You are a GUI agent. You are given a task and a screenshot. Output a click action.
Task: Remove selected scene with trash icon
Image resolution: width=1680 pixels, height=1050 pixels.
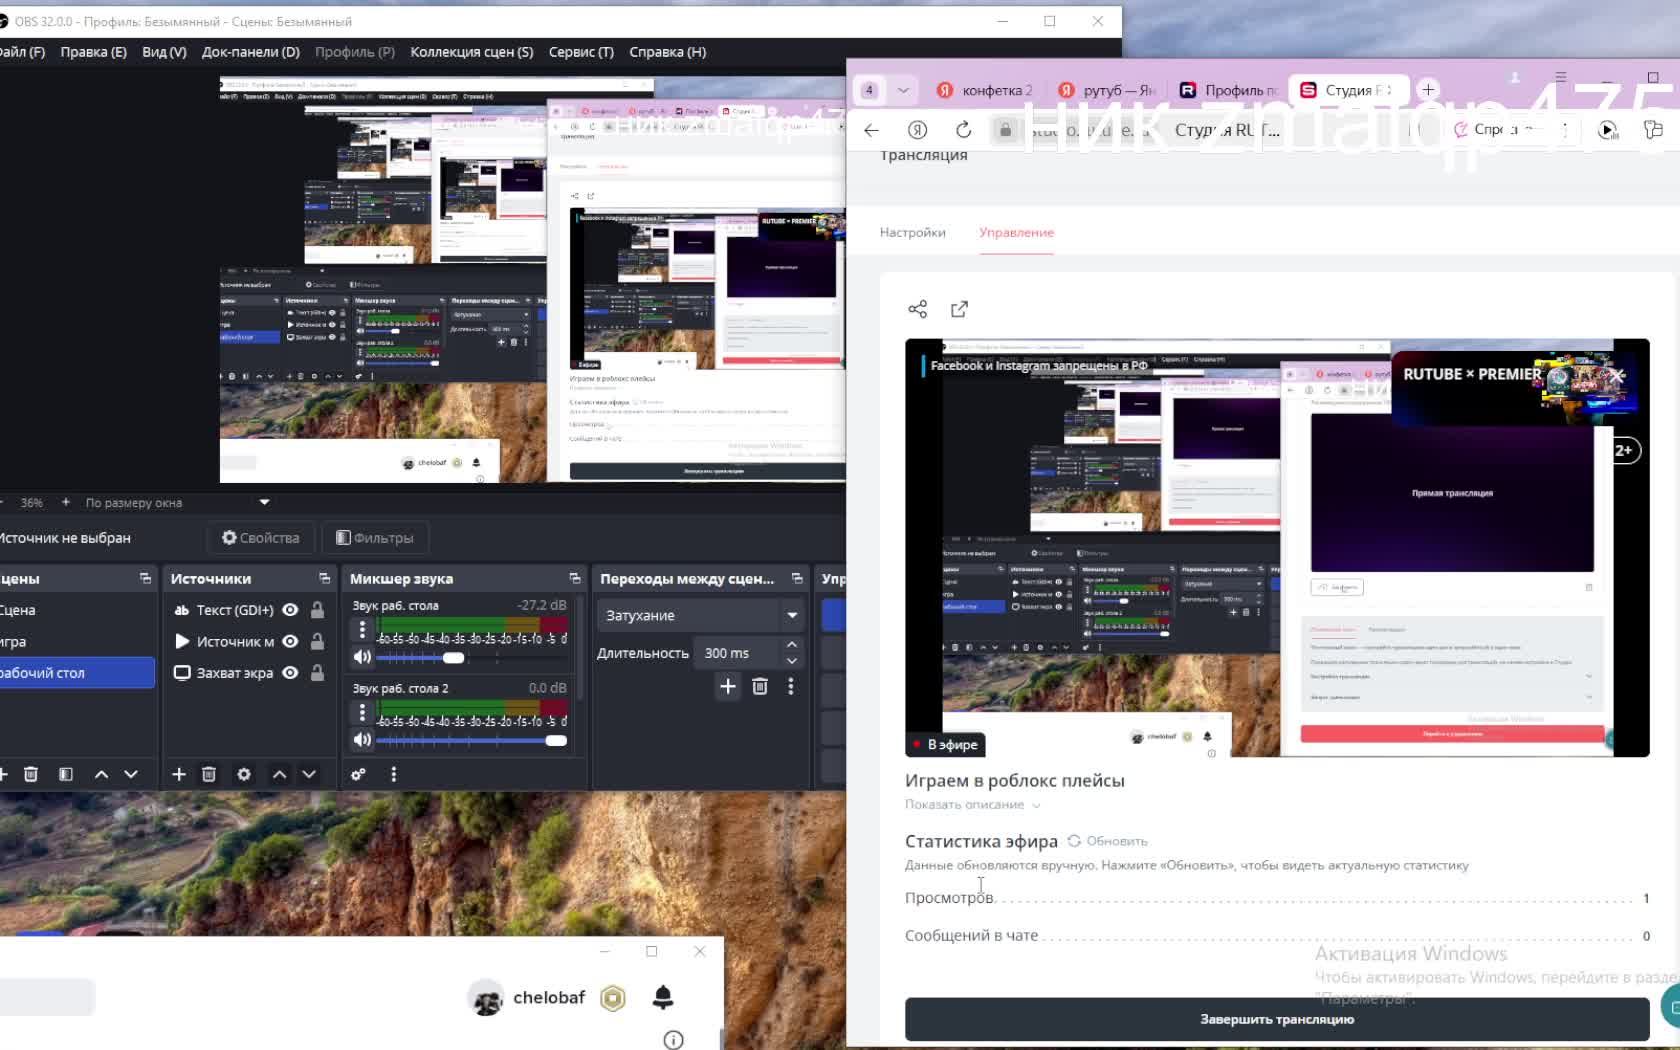pyautogui.click(x=31, y=774)
